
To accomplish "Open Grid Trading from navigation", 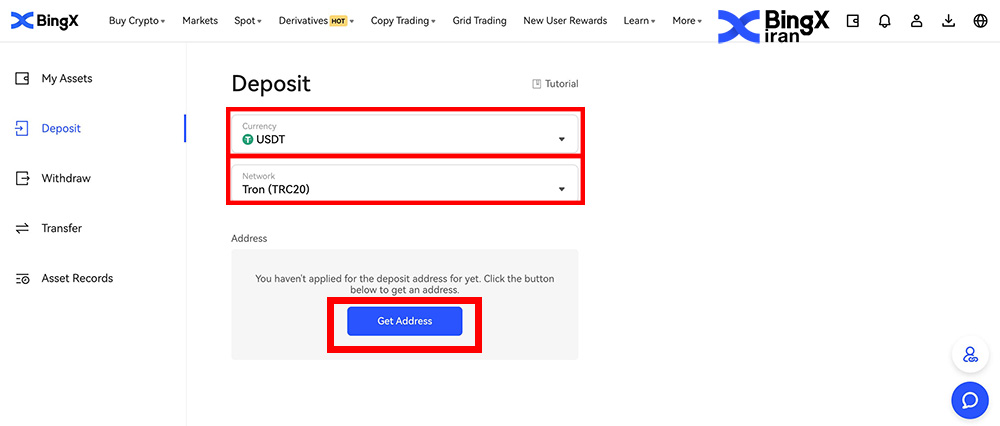I will [x=479, y=20].
